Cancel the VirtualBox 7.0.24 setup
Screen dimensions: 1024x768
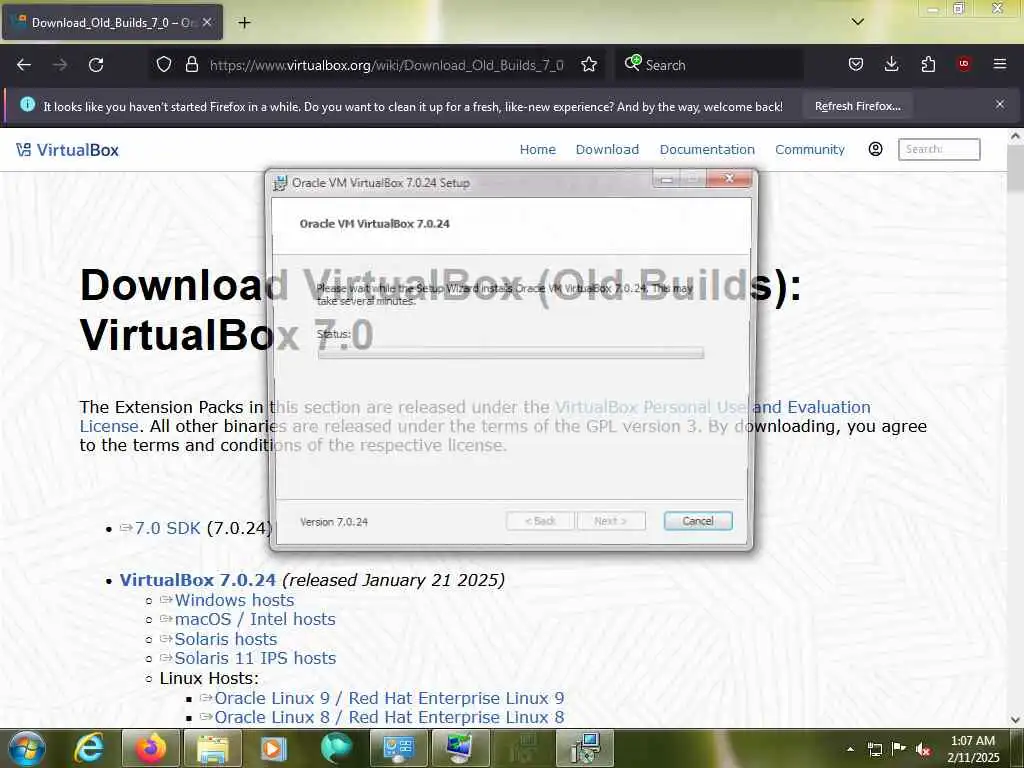pos(698,520)
